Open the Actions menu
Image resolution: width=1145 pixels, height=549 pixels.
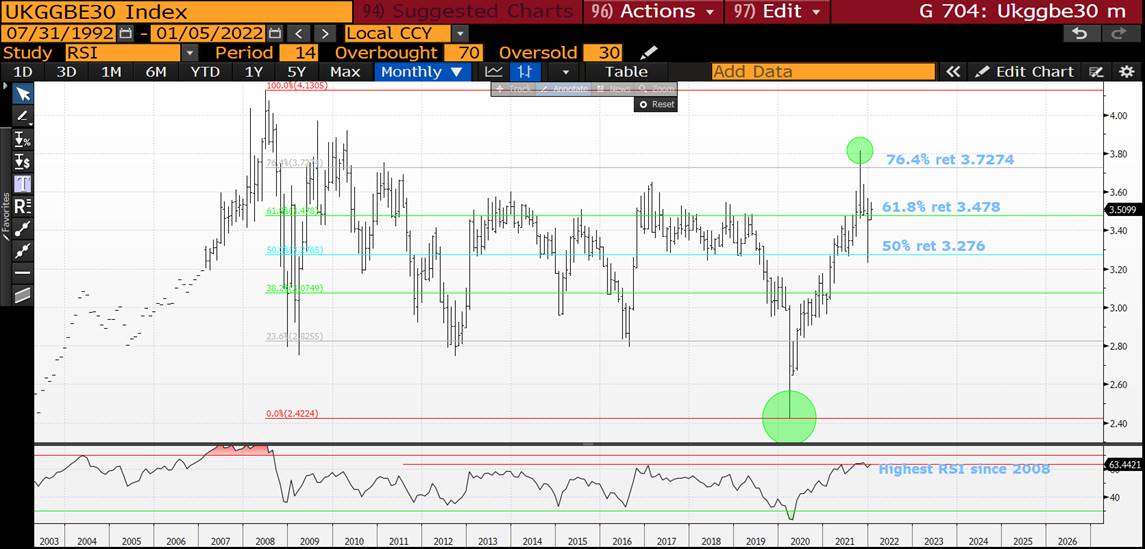tap(654, 11)
